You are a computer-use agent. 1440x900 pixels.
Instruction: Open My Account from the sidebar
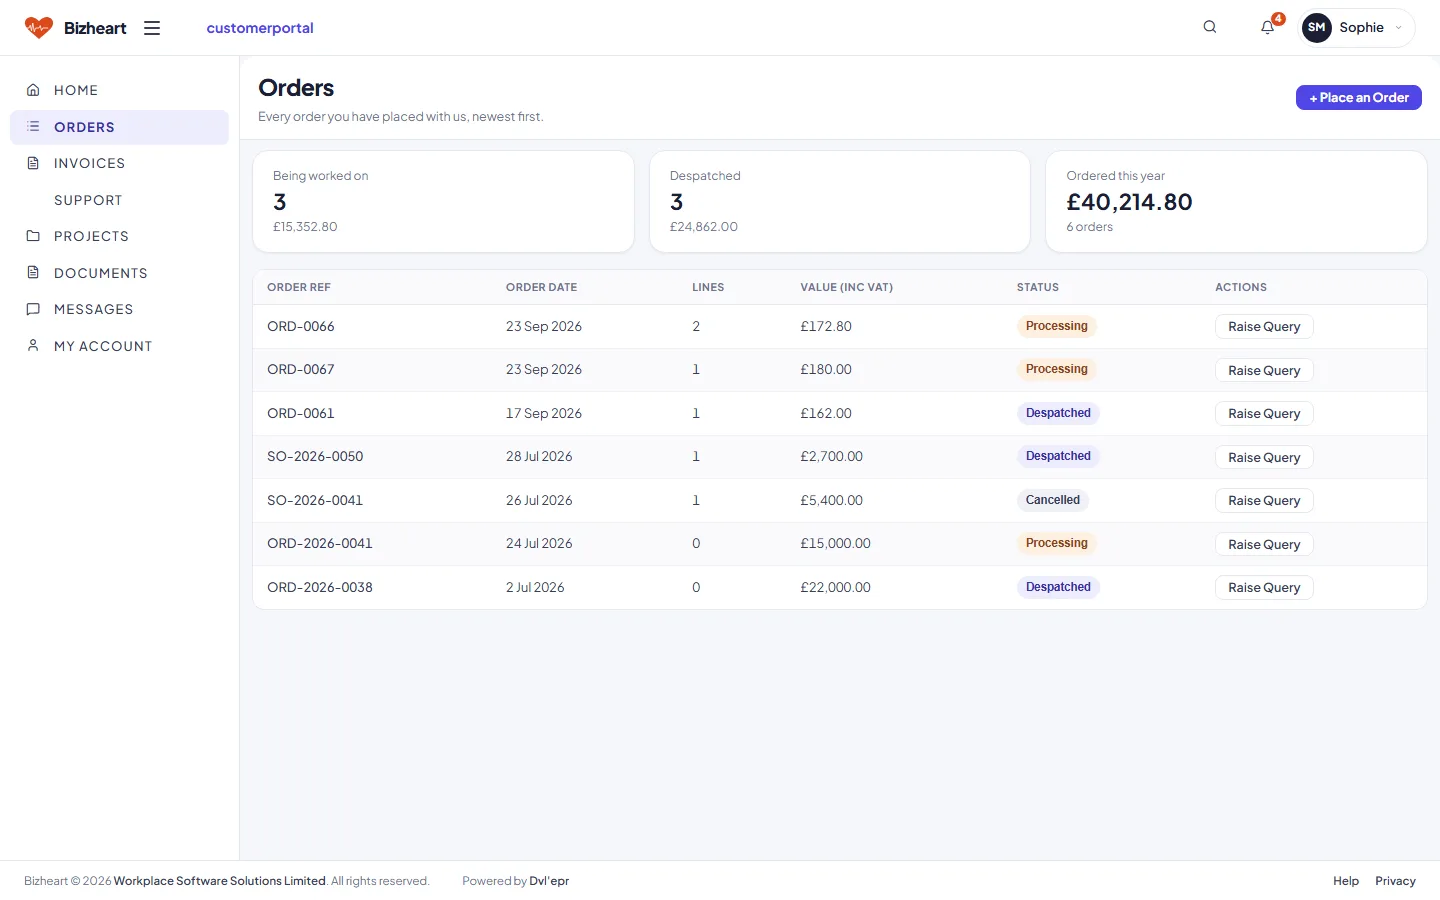(x=119, y=346)
